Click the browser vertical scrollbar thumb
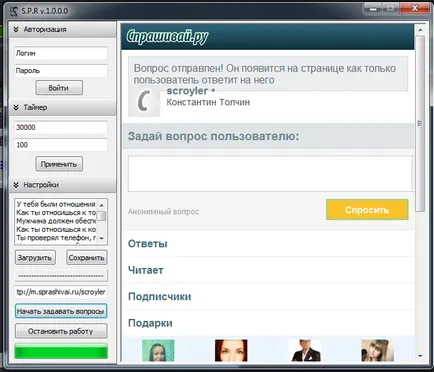Viewport: 434px width, 372px height. point(420,124)
